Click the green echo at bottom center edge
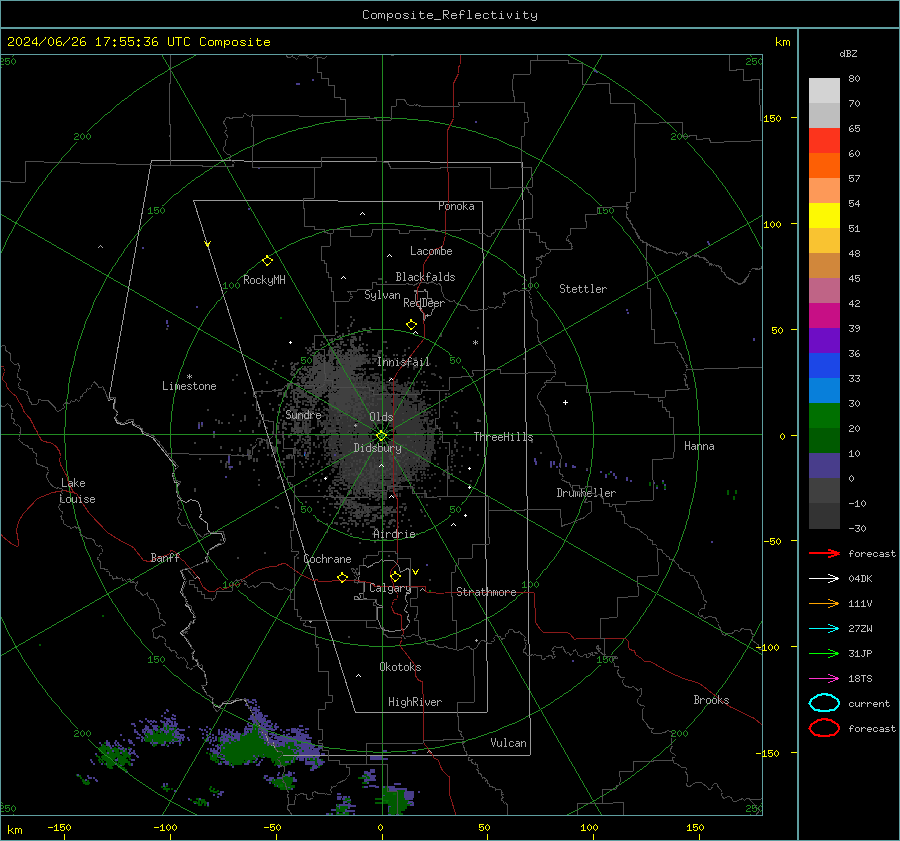This screenshot has width=900, height=841. tap(395, 800)
